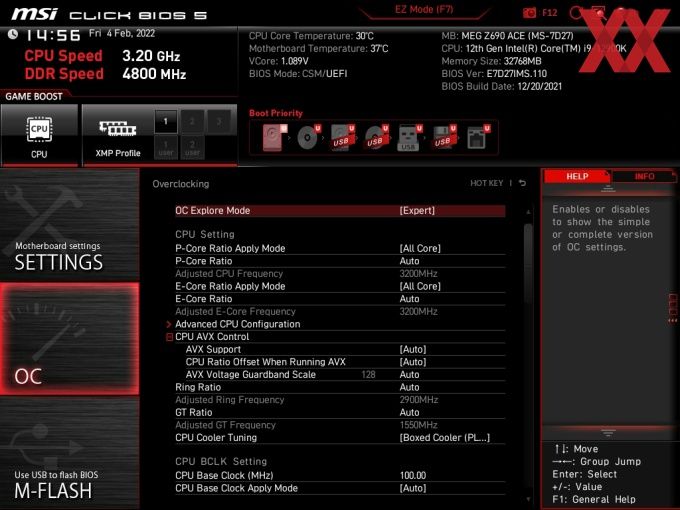Select the network boot device icon
The width and height of the screenshot is (680, 510).
478,137
